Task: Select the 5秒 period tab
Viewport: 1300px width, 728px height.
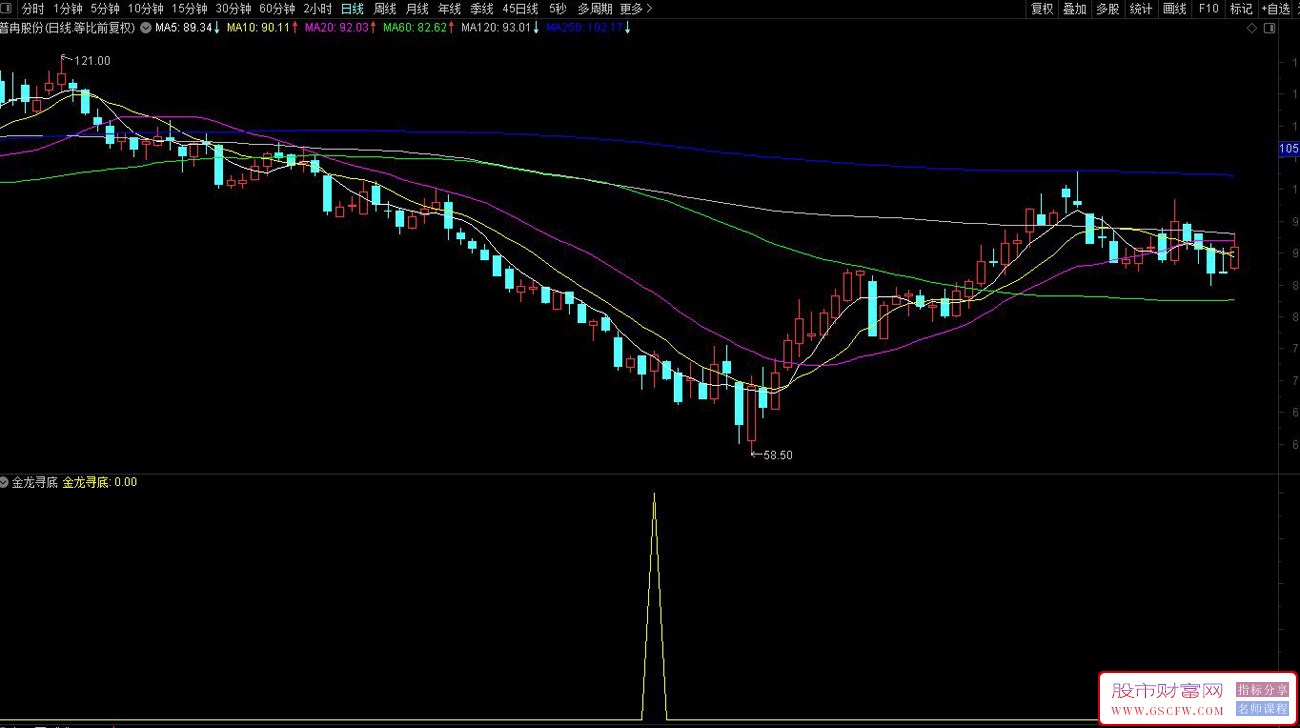Action: click(x=557, y=8)
